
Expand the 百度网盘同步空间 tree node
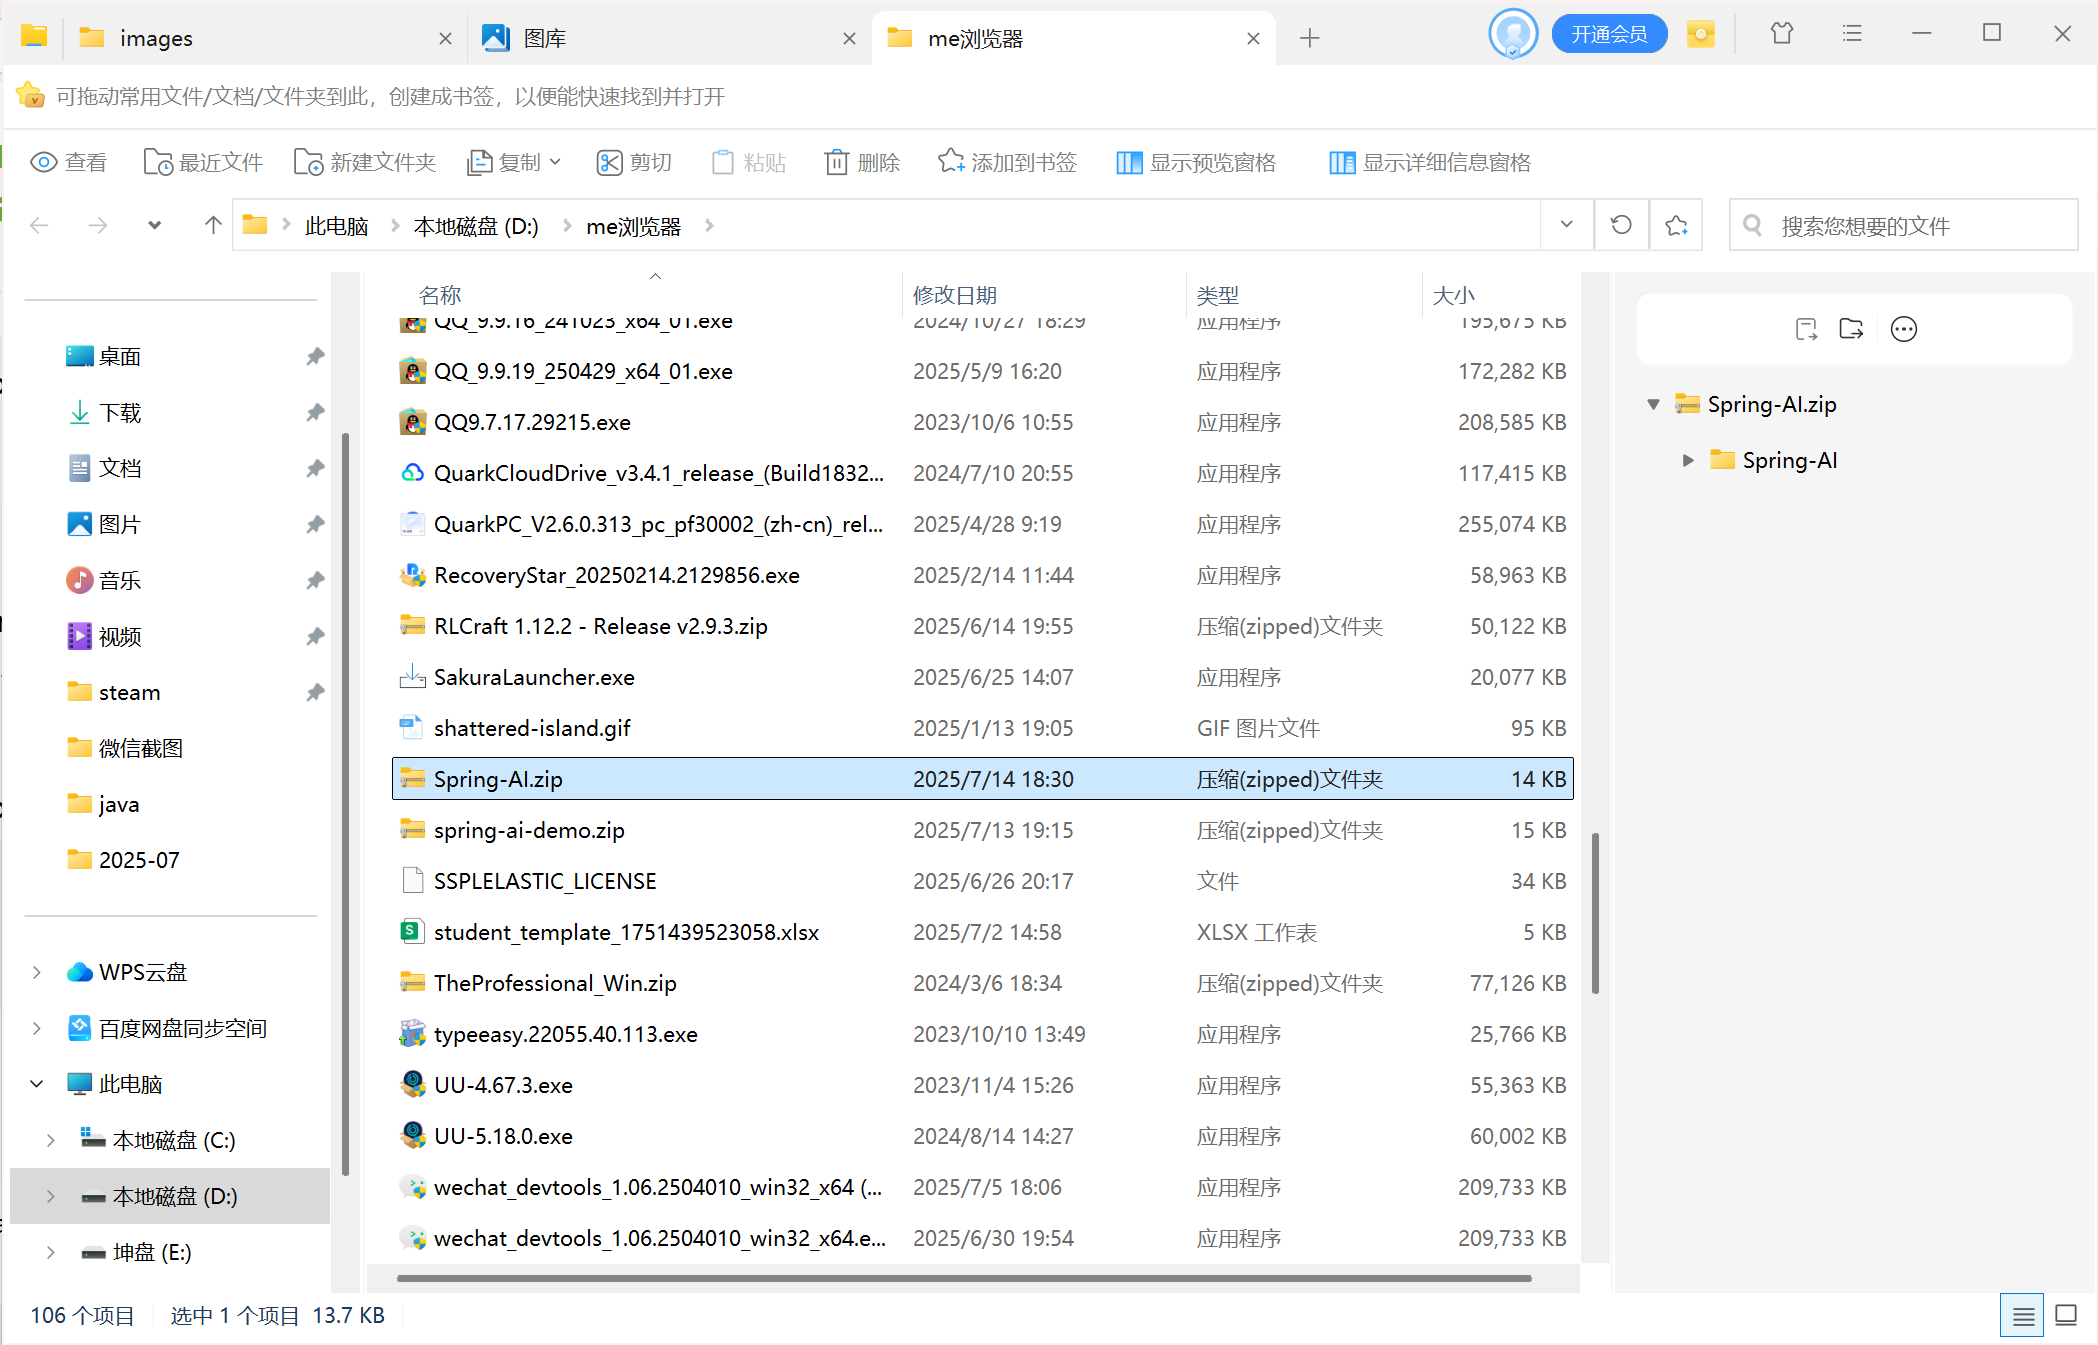[37, 1028]
